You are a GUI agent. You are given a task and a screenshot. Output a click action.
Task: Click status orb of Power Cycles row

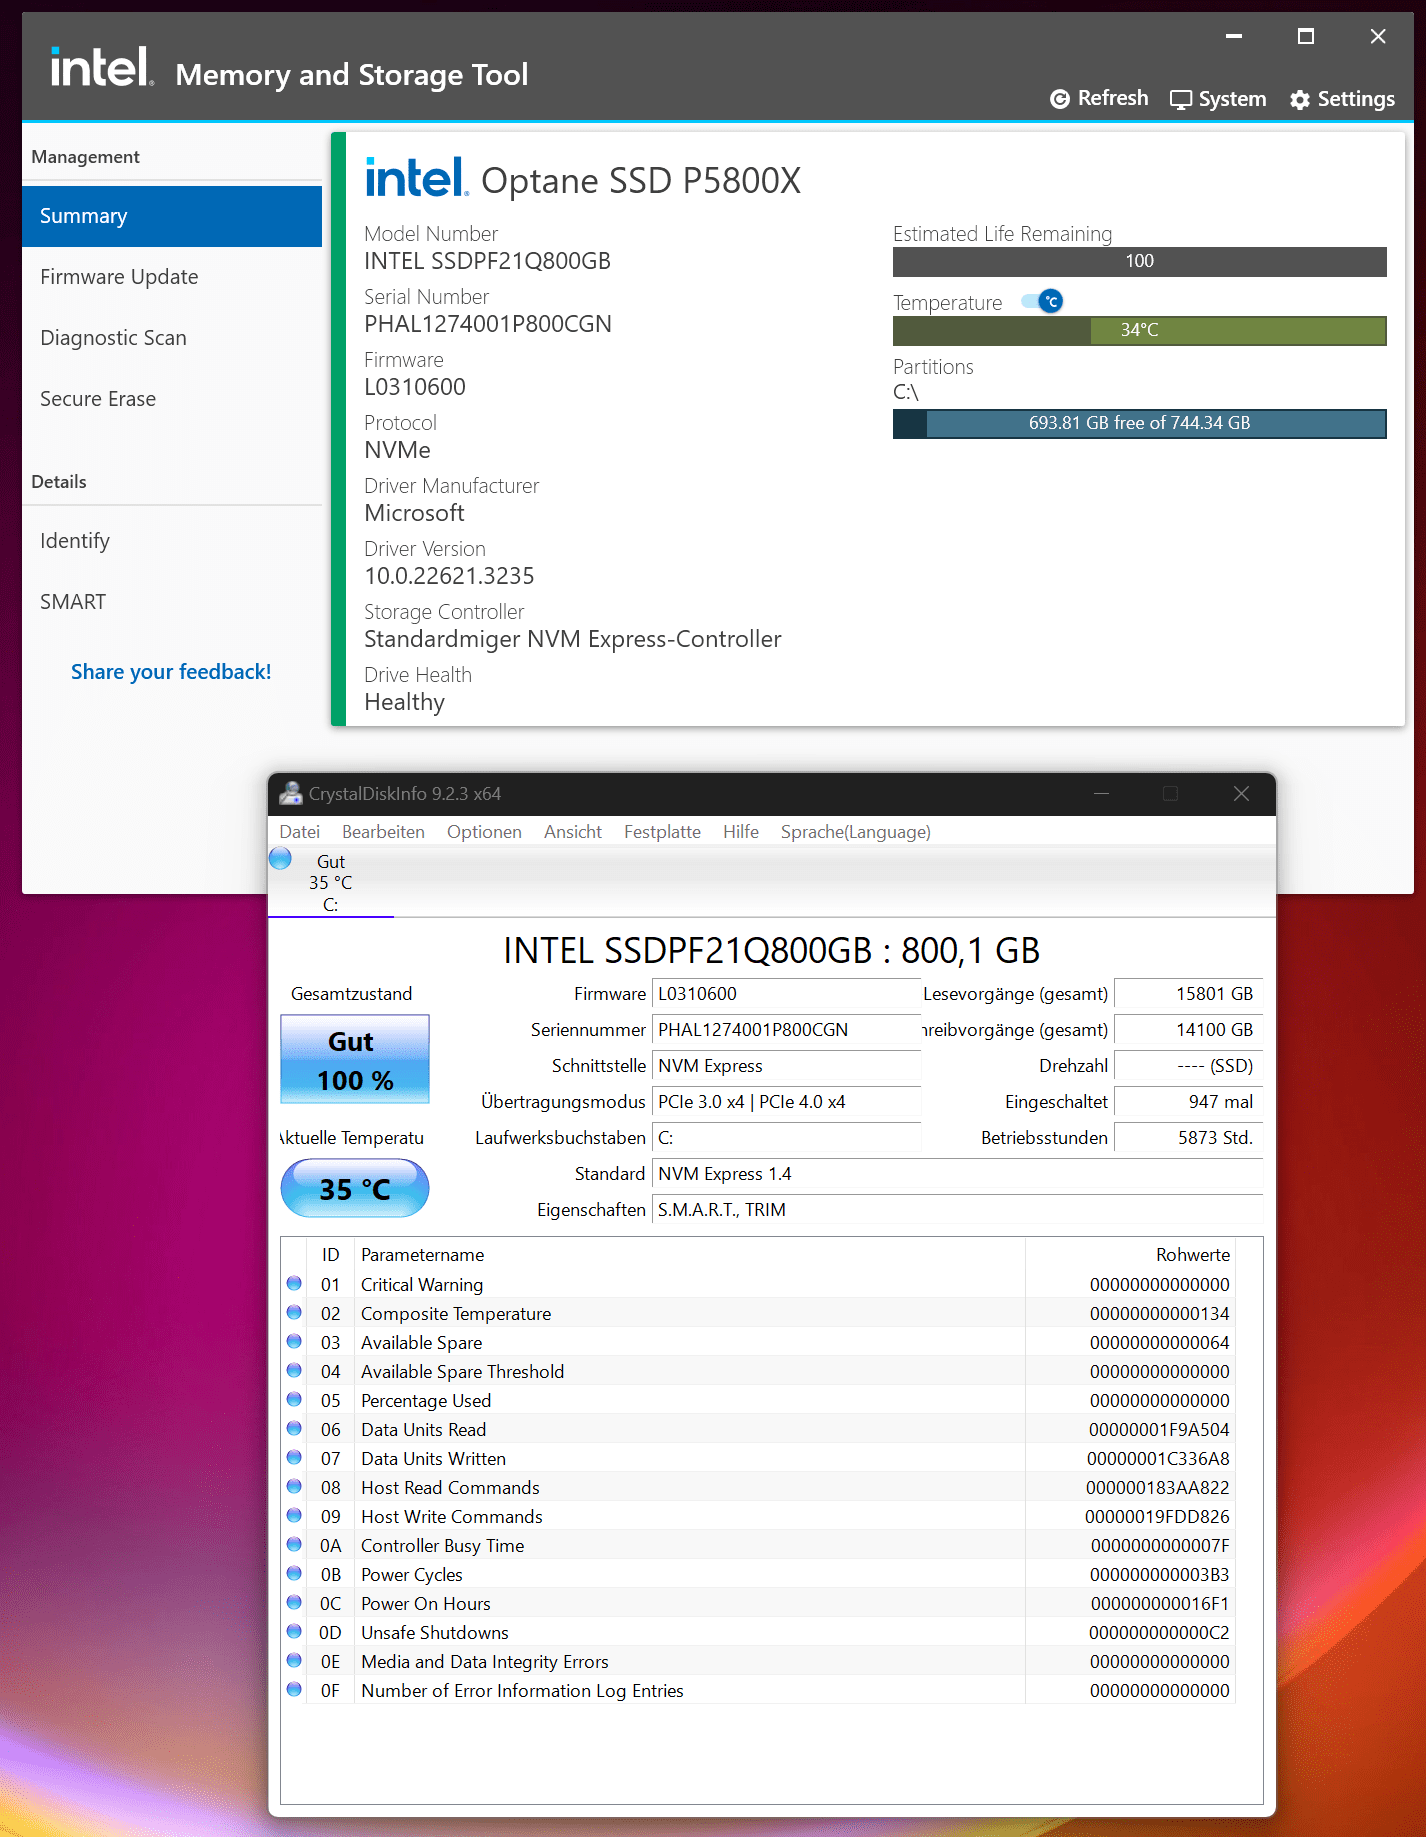coord(294,1573)
